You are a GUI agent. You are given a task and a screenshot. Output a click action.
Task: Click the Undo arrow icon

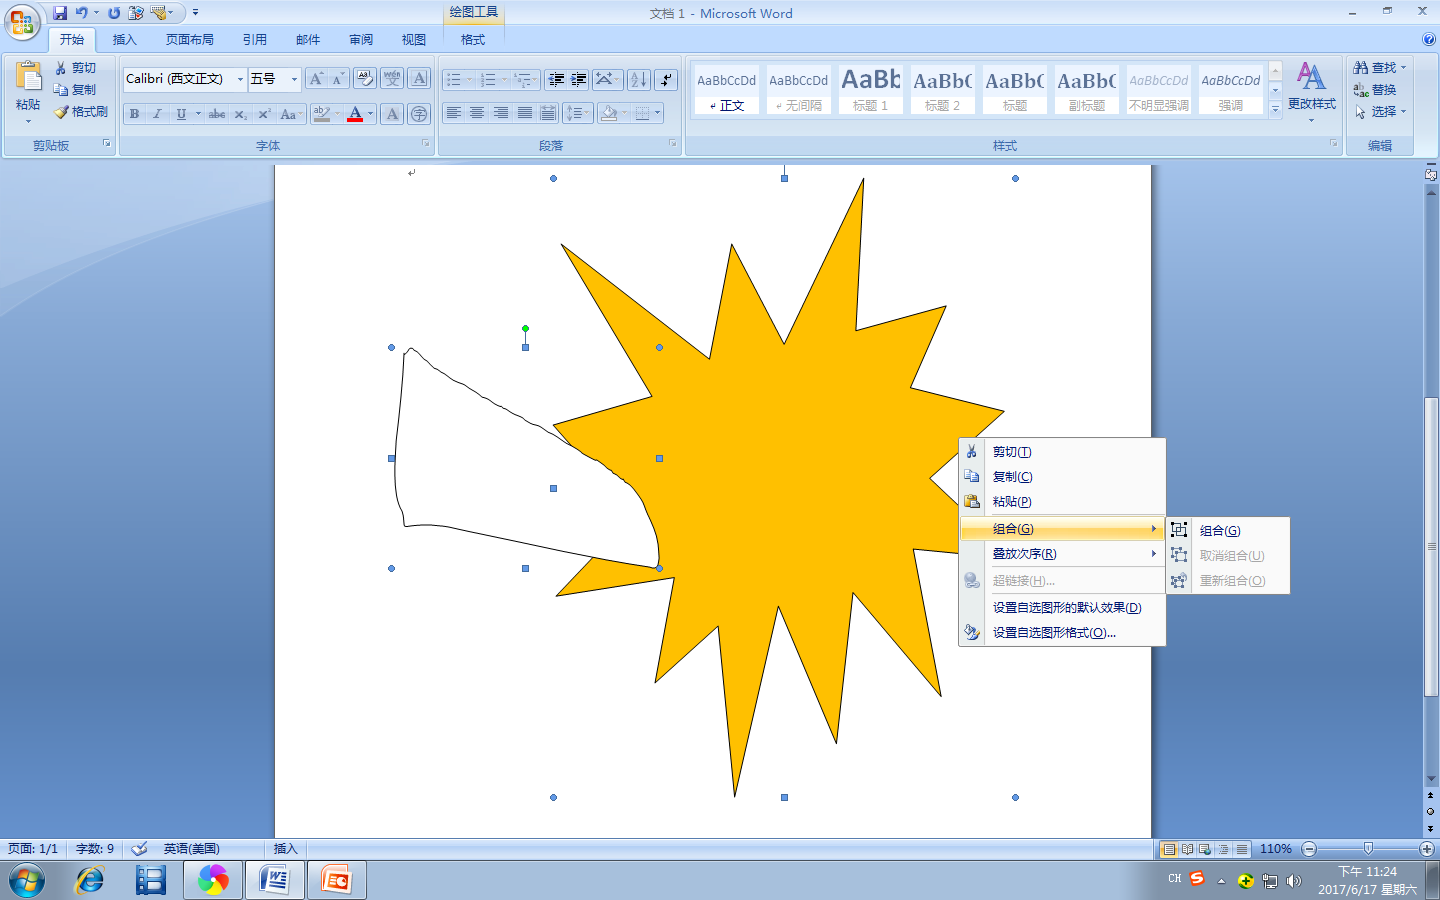pos(81,13)
